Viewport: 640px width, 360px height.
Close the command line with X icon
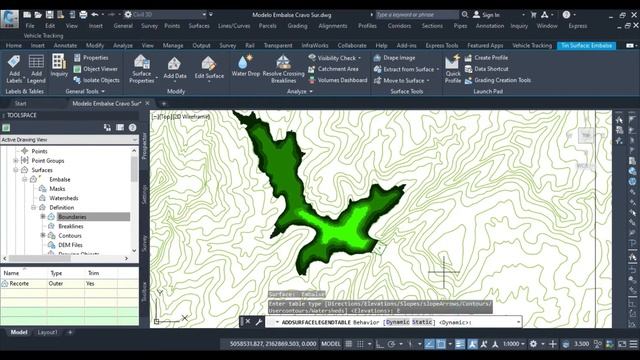tap(248, 322)
